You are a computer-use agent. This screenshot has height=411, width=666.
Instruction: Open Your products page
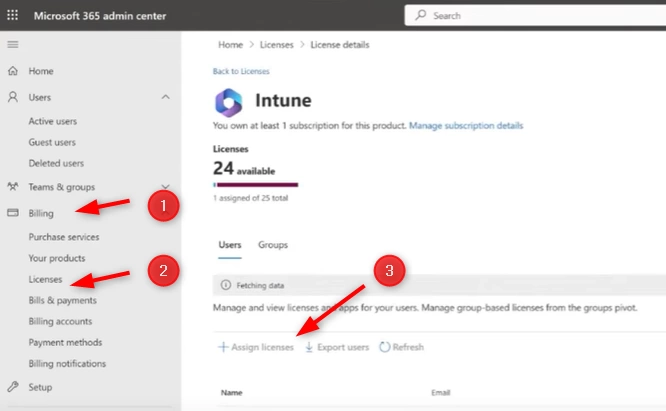pyautogui.click(x=56, y=258)
